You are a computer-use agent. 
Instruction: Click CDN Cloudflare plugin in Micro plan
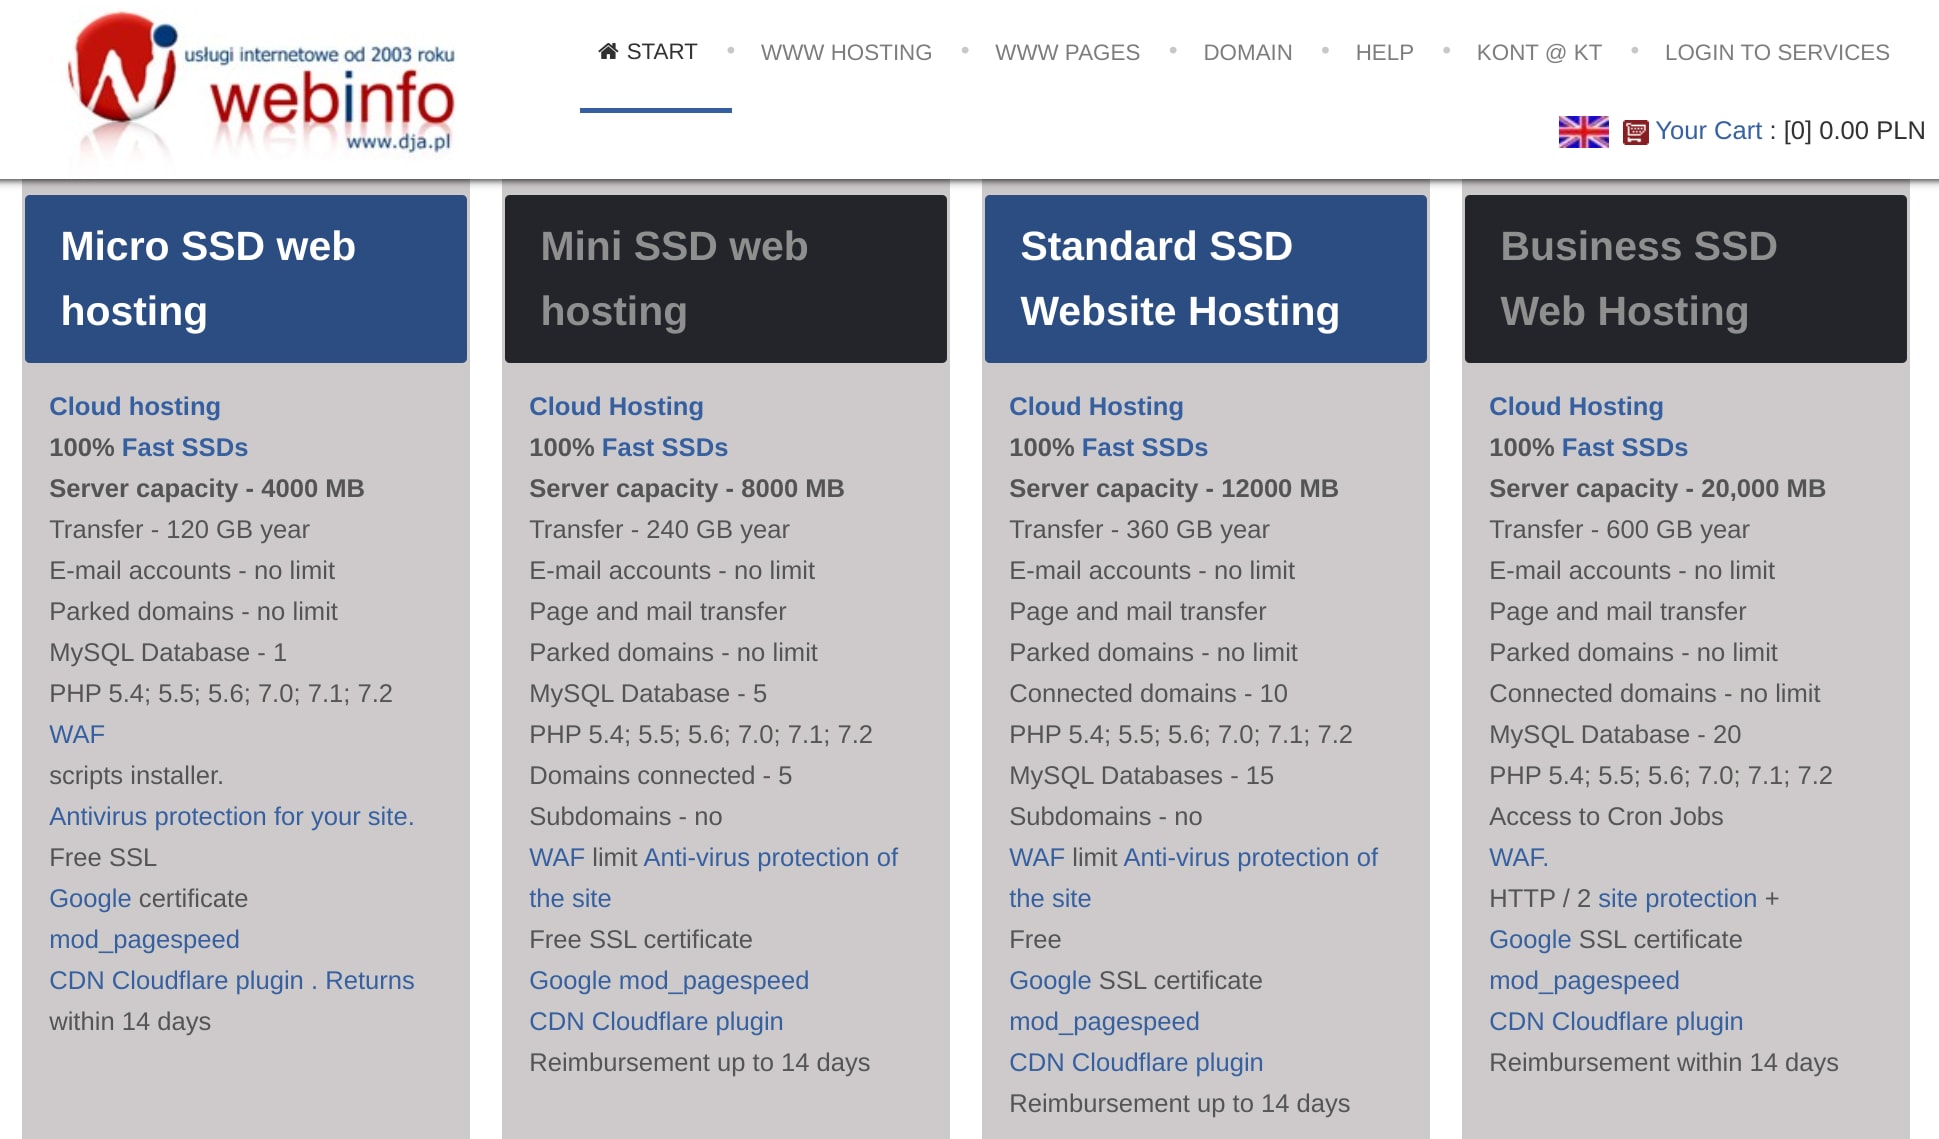click(x=176, y=980)
